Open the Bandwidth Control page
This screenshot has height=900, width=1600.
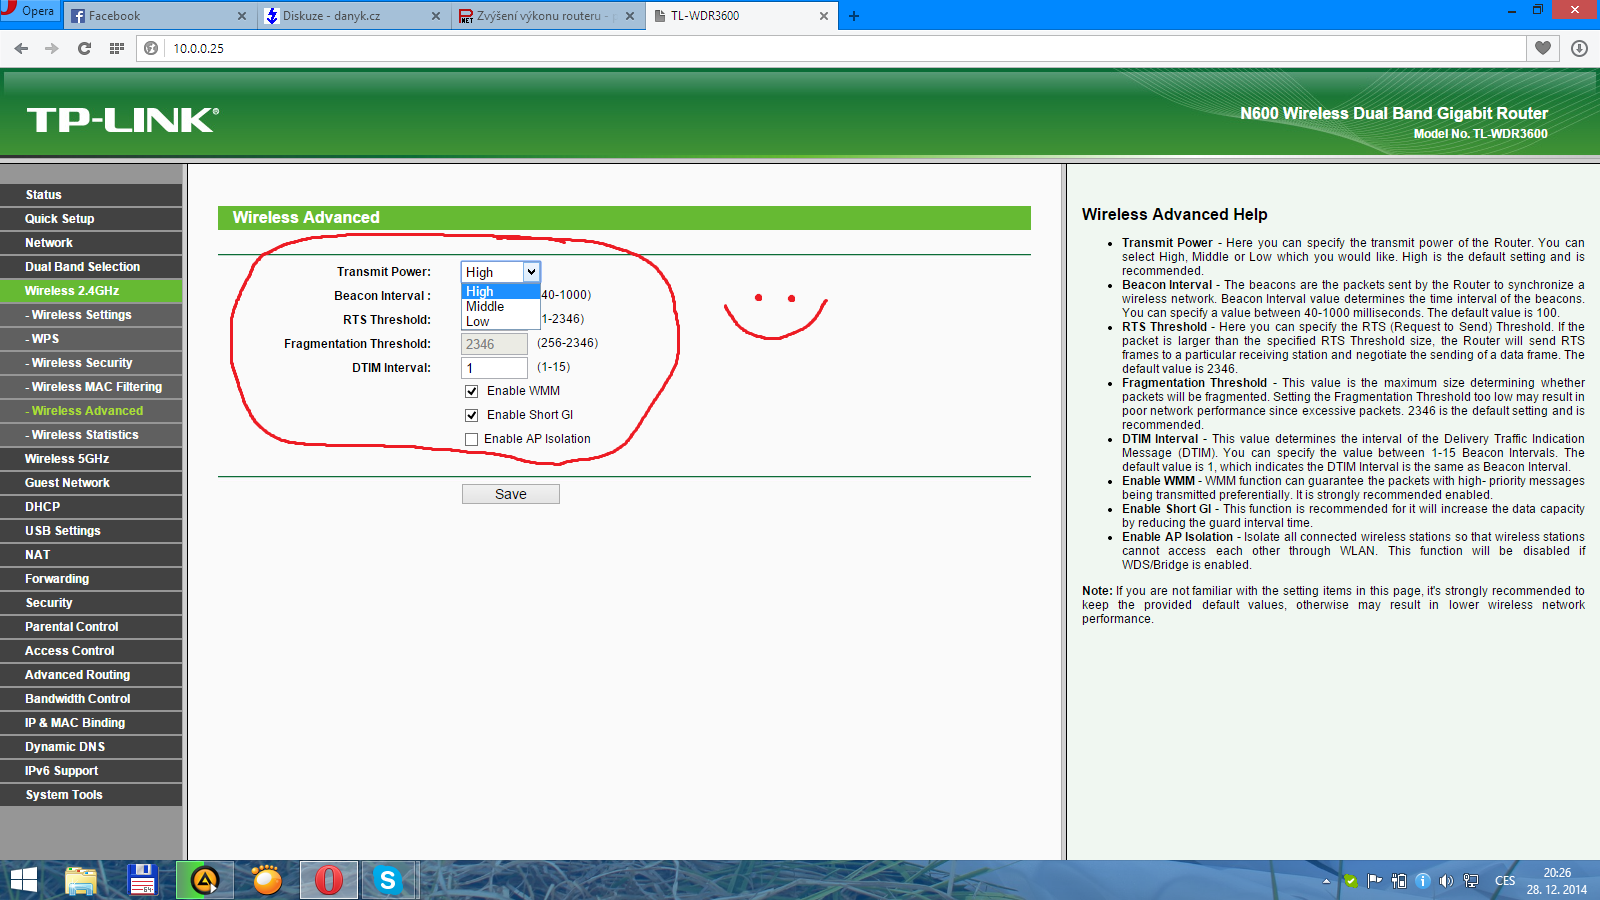tap(91, 699)
